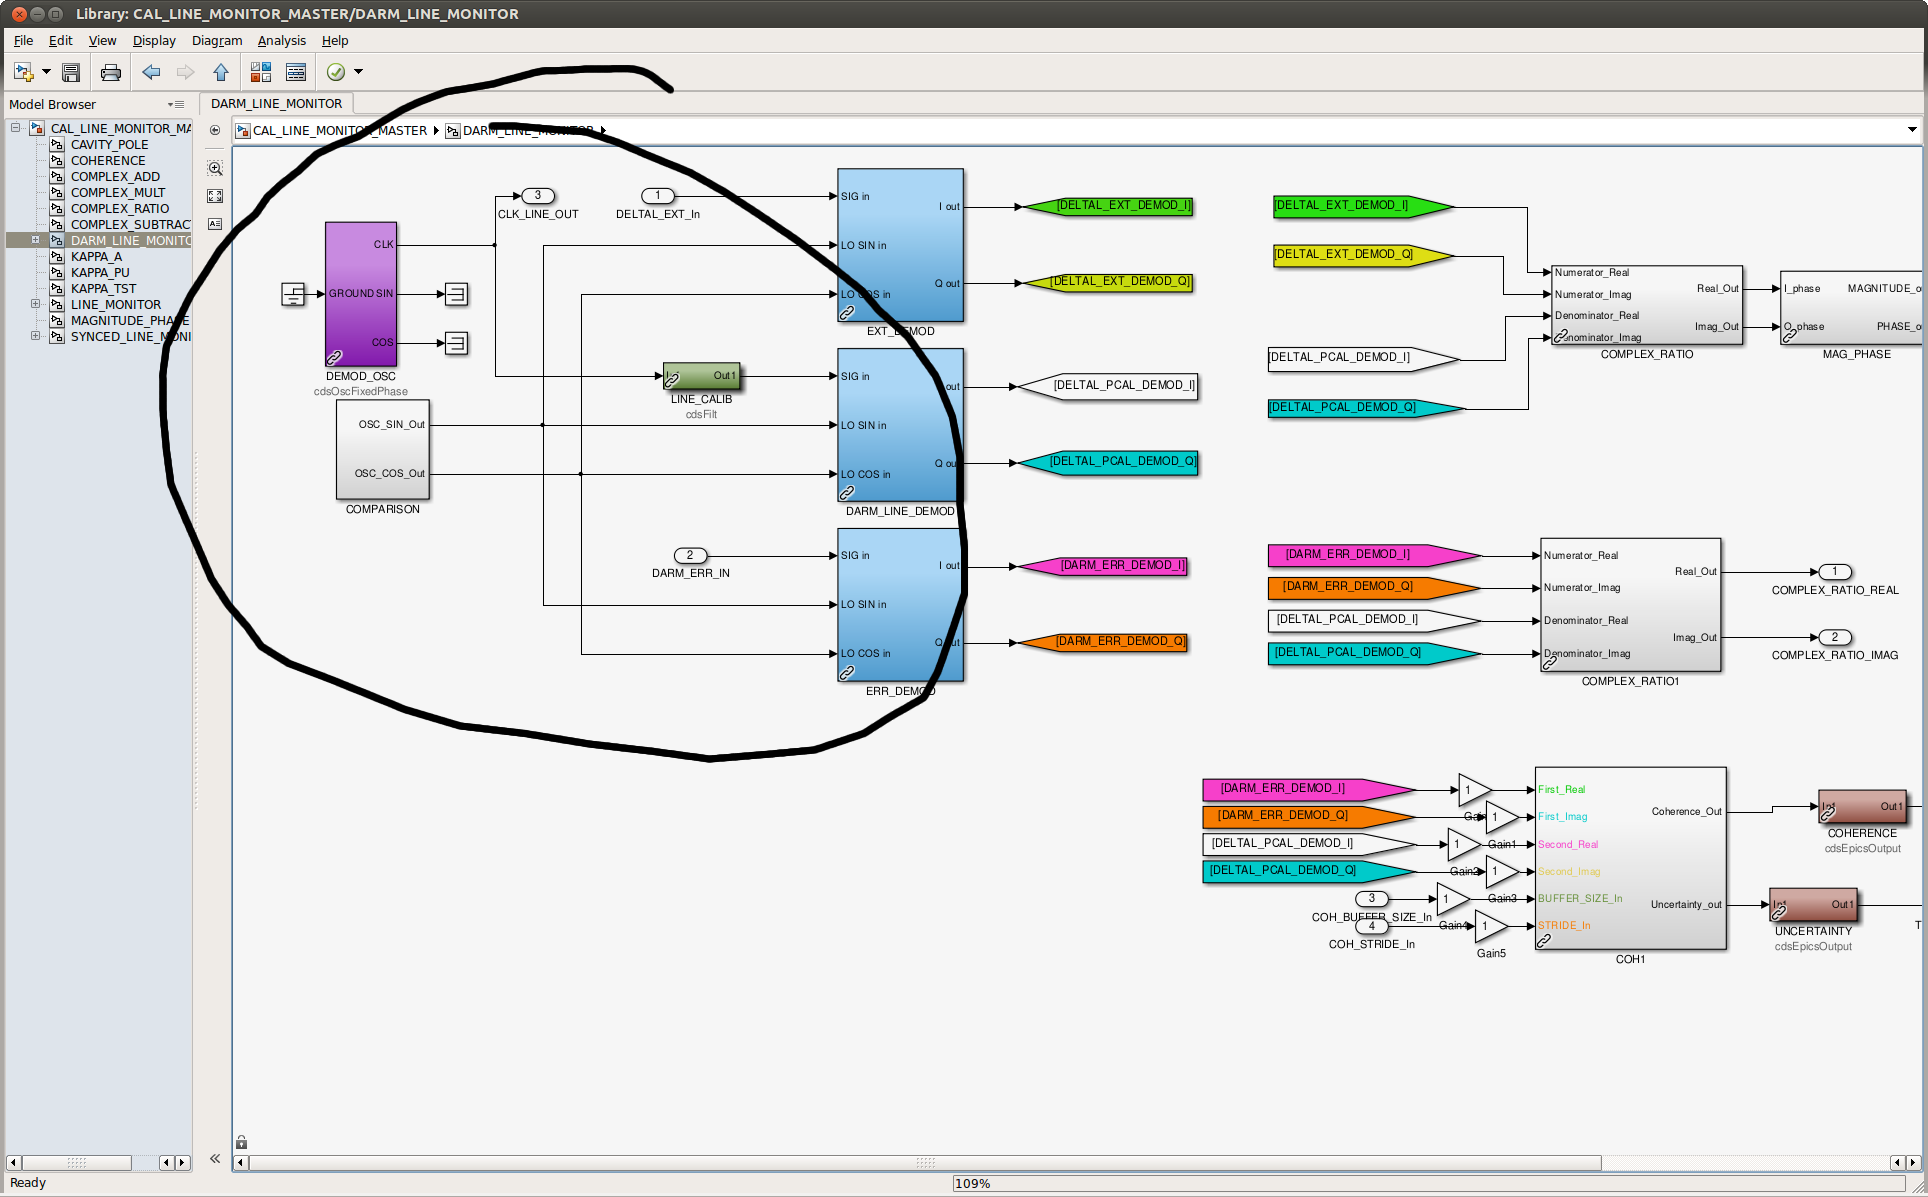Click cyan DELTAL_PCAL_DEMOD_Q goto tag

(x=1108, y=462)
